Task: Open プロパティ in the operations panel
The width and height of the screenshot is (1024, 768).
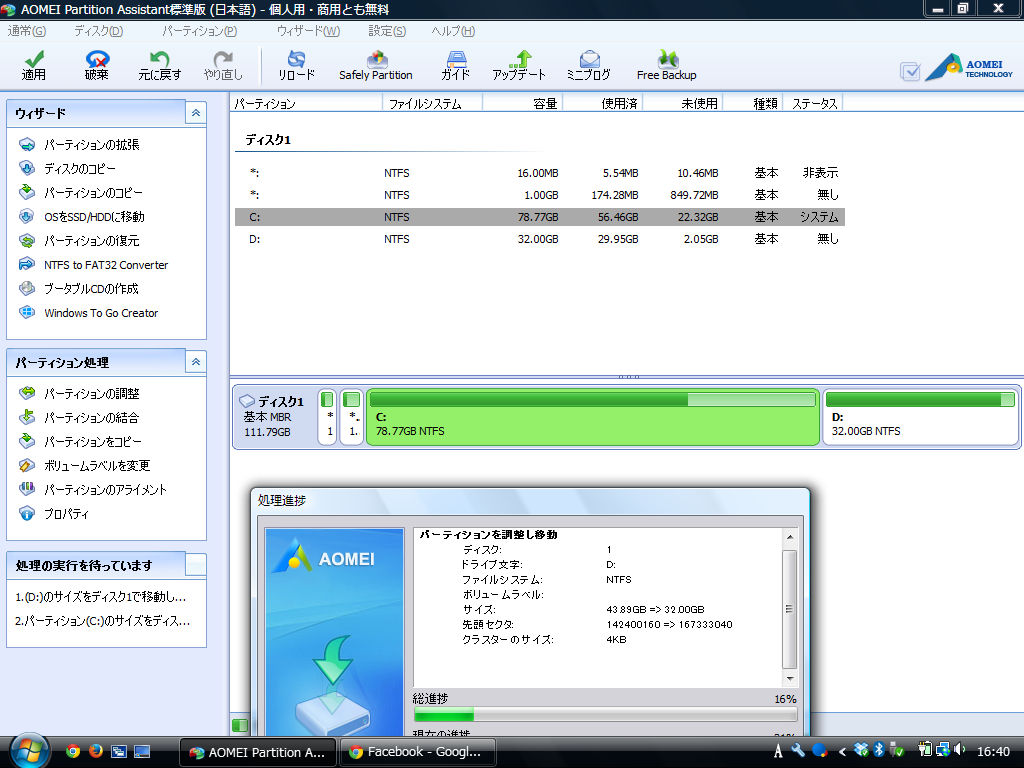Action: (x=54, y=514)
